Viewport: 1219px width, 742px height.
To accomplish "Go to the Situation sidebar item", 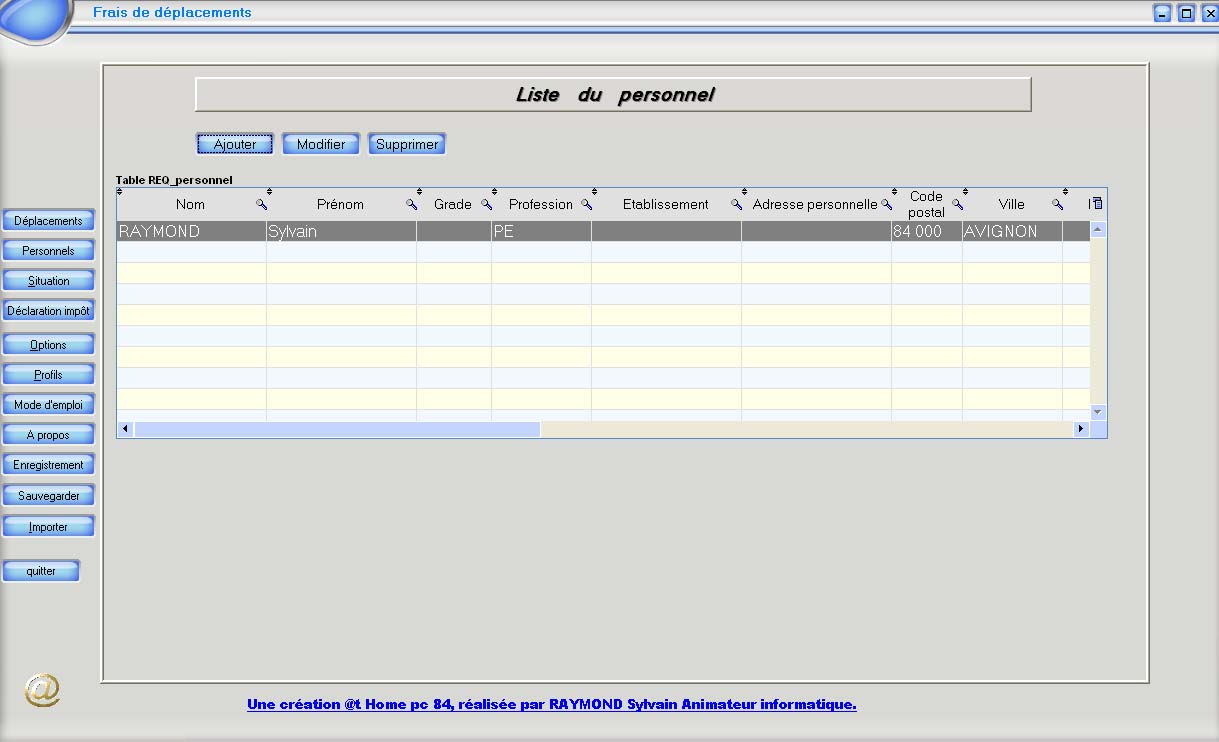I will [x=48, y=281].
